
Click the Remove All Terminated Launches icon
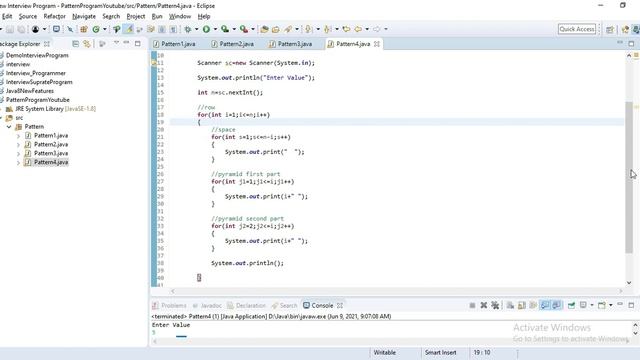tap(495, 305)
